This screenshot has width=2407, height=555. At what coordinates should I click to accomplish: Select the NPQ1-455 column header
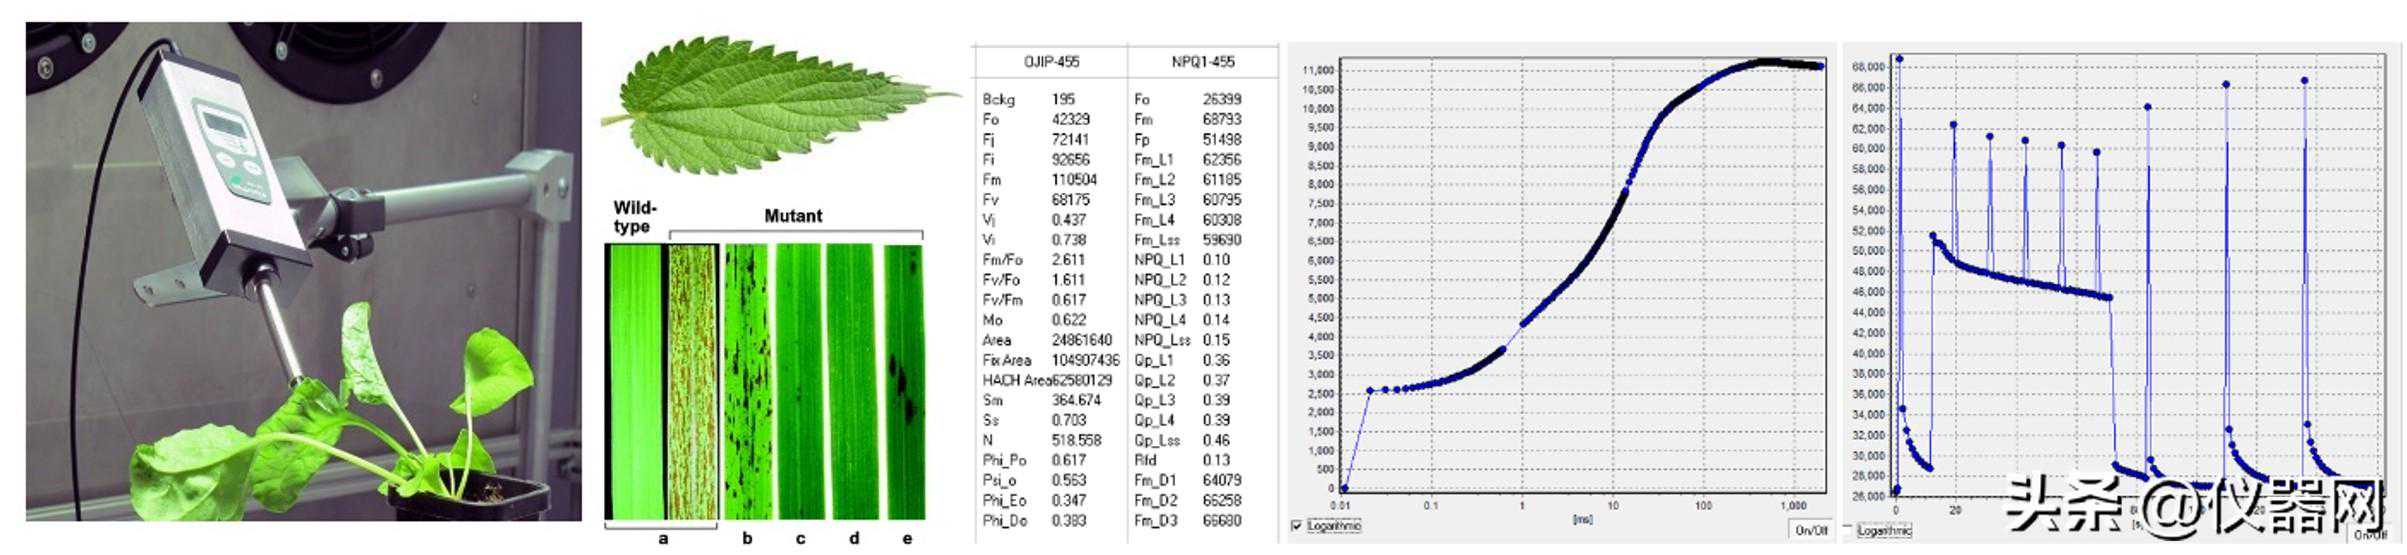tap(1203, 62)
